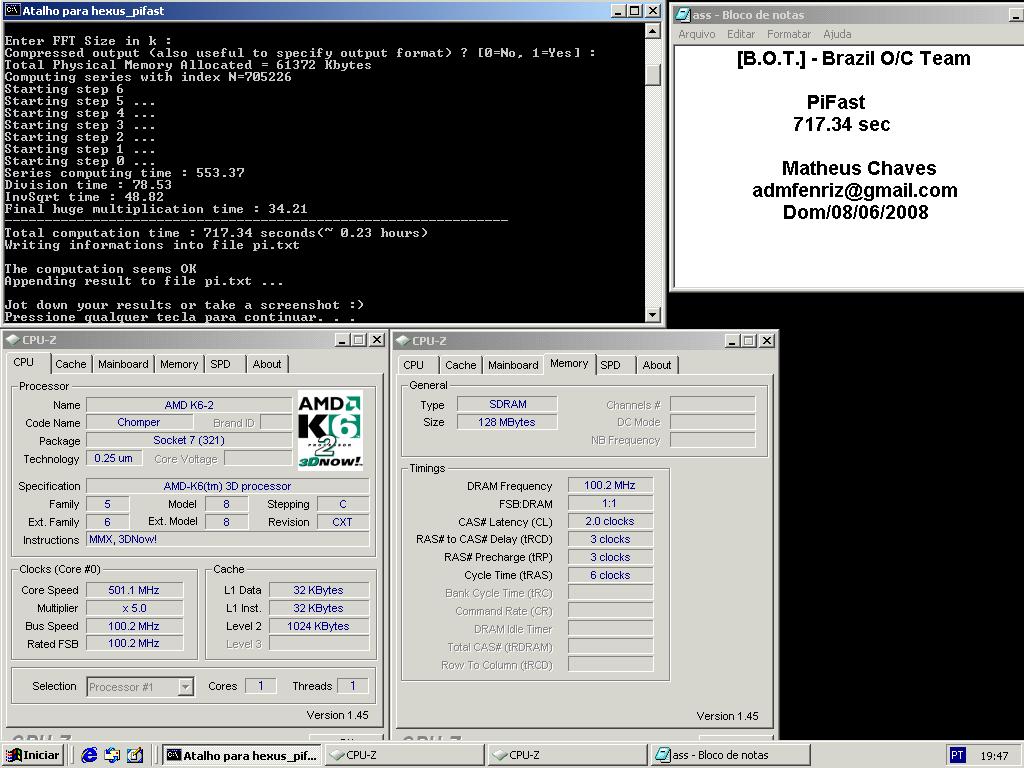Select Memory tab in left CPU-Z window
The width and height of the screenshot is (1024, 768).
click(x=179, y=364)
